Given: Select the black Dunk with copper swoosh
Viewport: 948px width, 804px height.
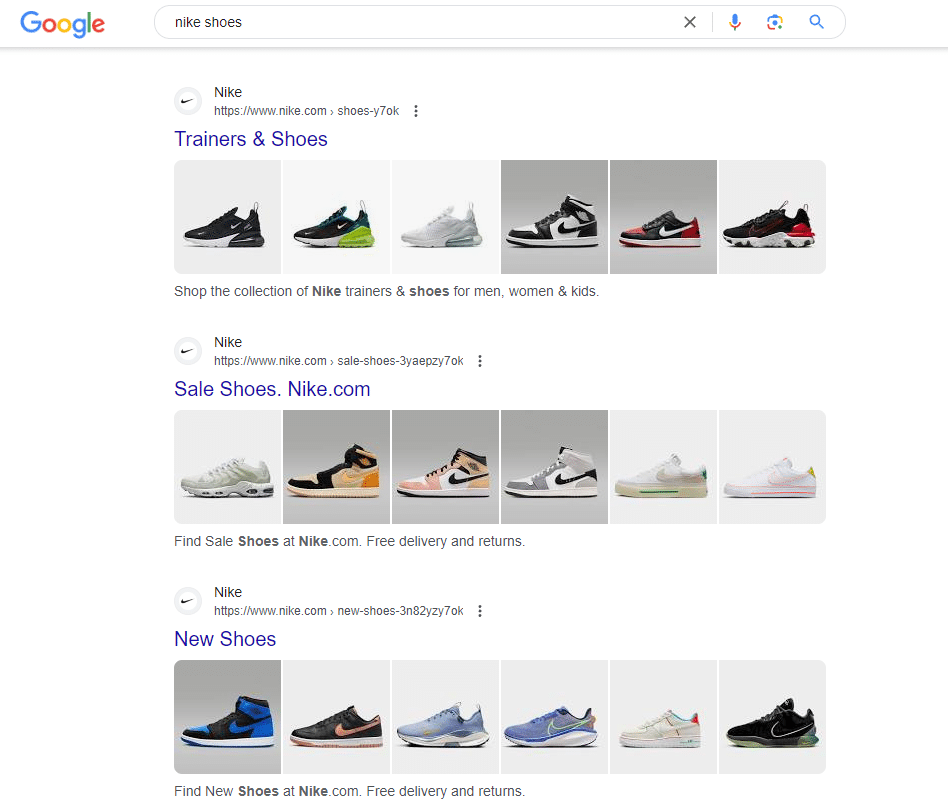Looking at the screenshot, I should coord(336,717).
